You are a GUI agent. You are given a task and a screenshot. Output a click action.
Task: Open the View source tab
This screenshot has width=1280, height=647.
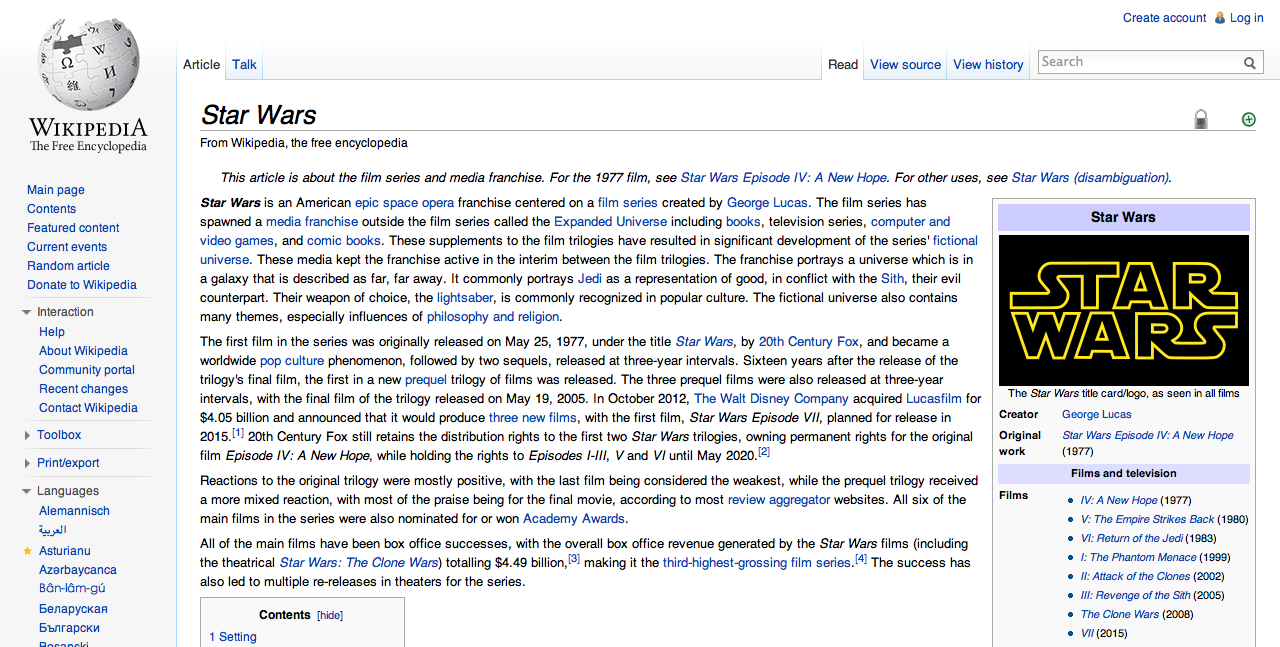pos(905,64)
